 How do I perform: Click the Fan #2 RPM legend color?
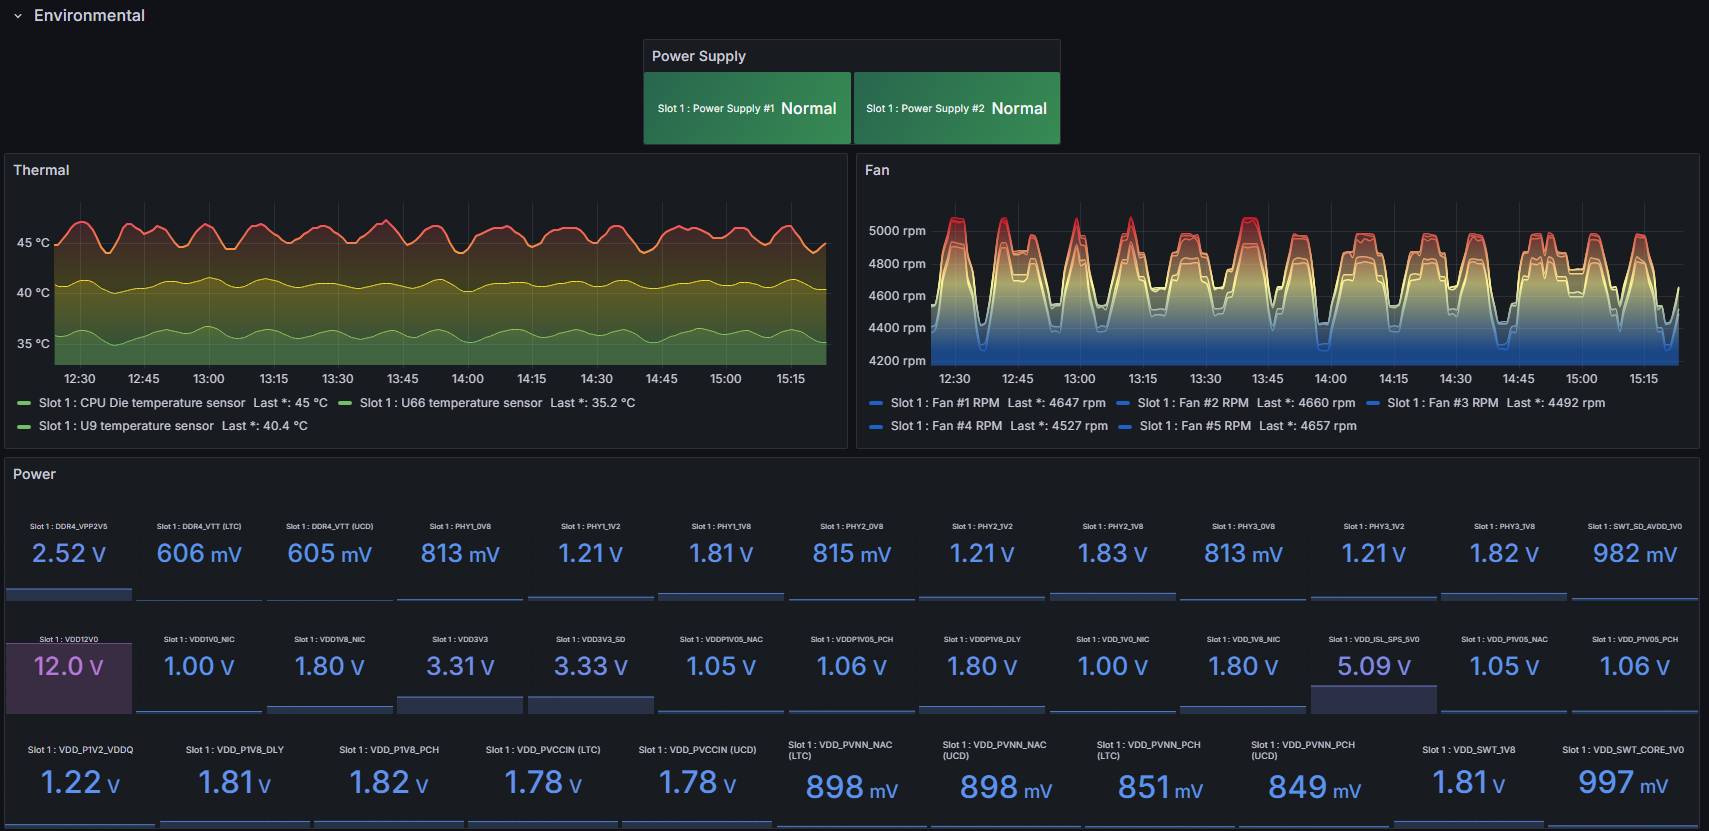(1123, 403)
